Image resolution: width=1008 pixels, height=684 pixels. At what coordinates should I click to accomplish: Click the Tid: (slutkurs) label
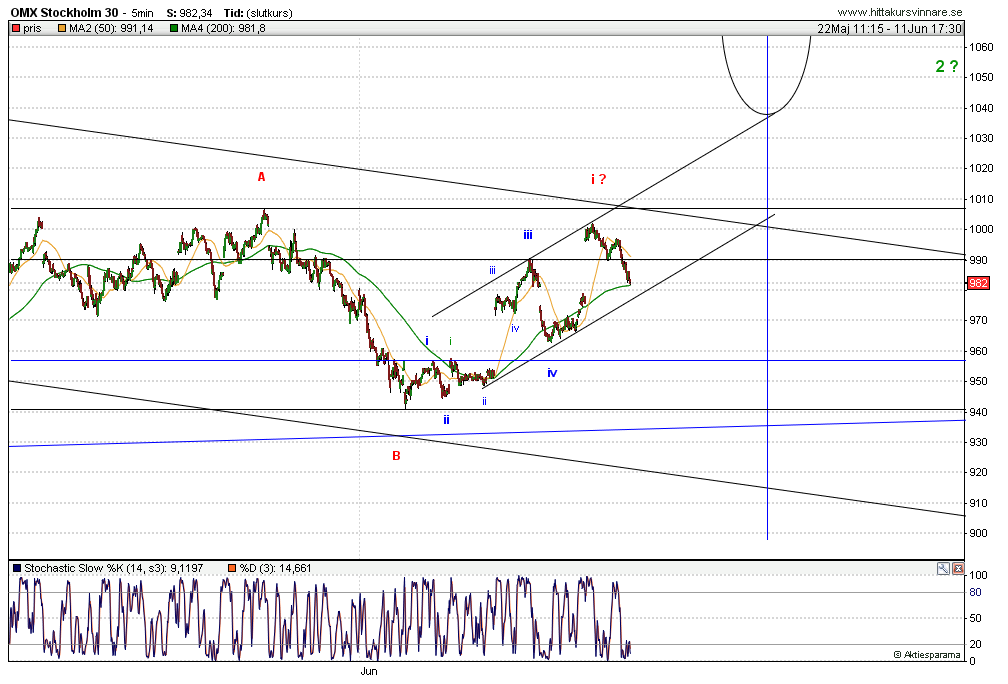point(258,14)
